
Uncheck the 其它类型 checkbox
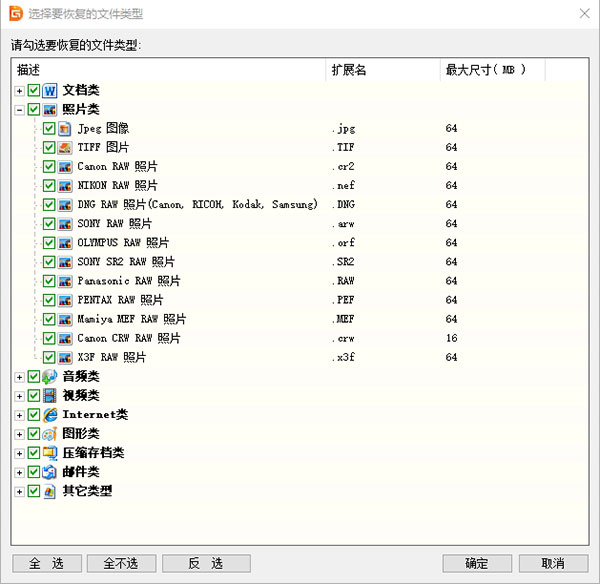point(34,491)
